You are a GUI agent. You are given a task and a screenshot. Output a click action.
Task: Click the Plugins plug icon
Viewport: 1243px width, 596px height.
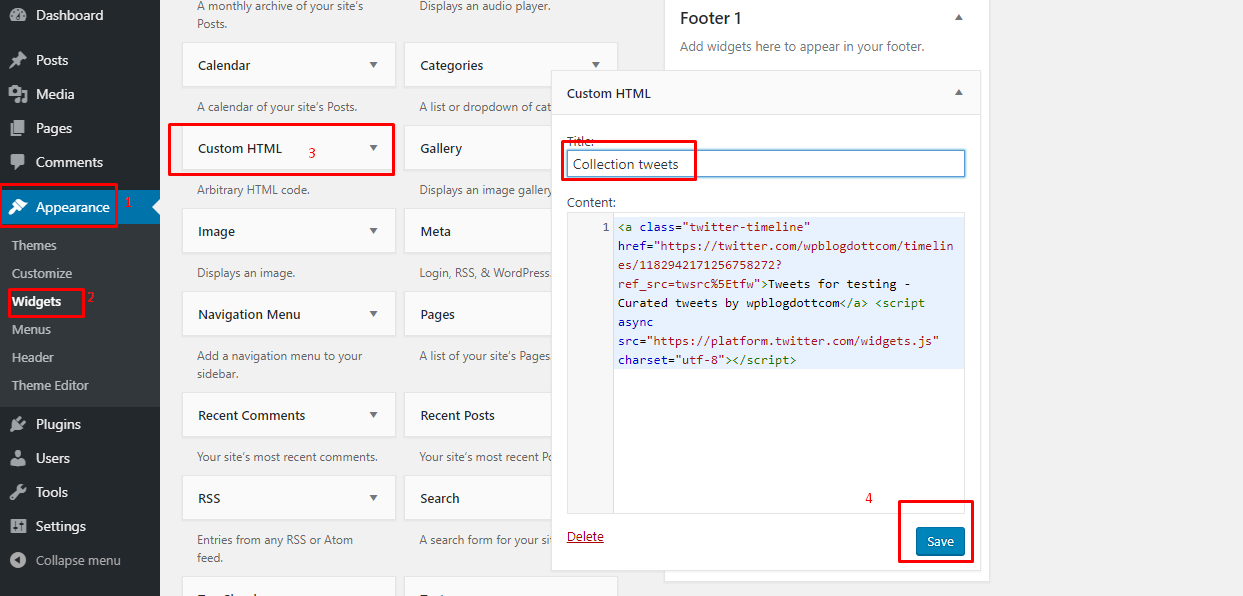18,424
